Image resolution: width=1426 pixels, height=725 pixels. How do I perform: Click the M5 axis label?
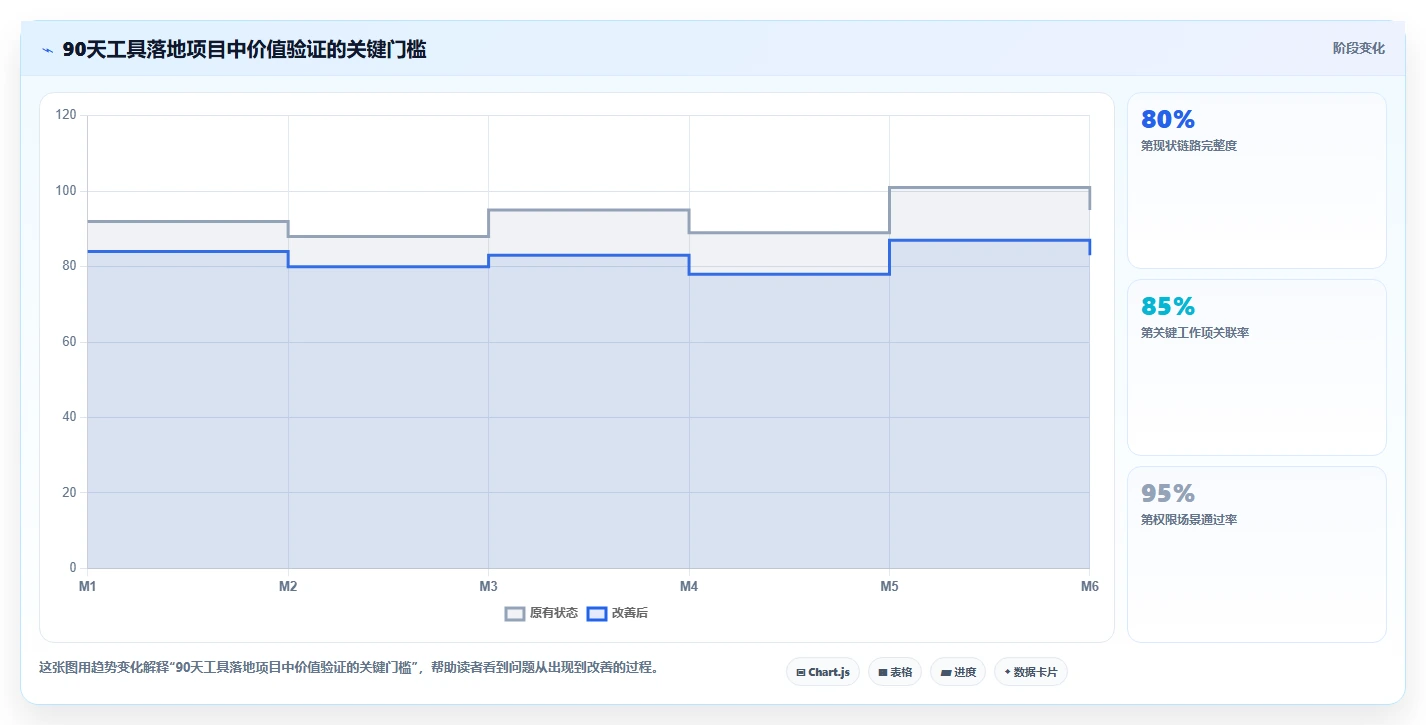pyautogui.click(x=889, y=587)
